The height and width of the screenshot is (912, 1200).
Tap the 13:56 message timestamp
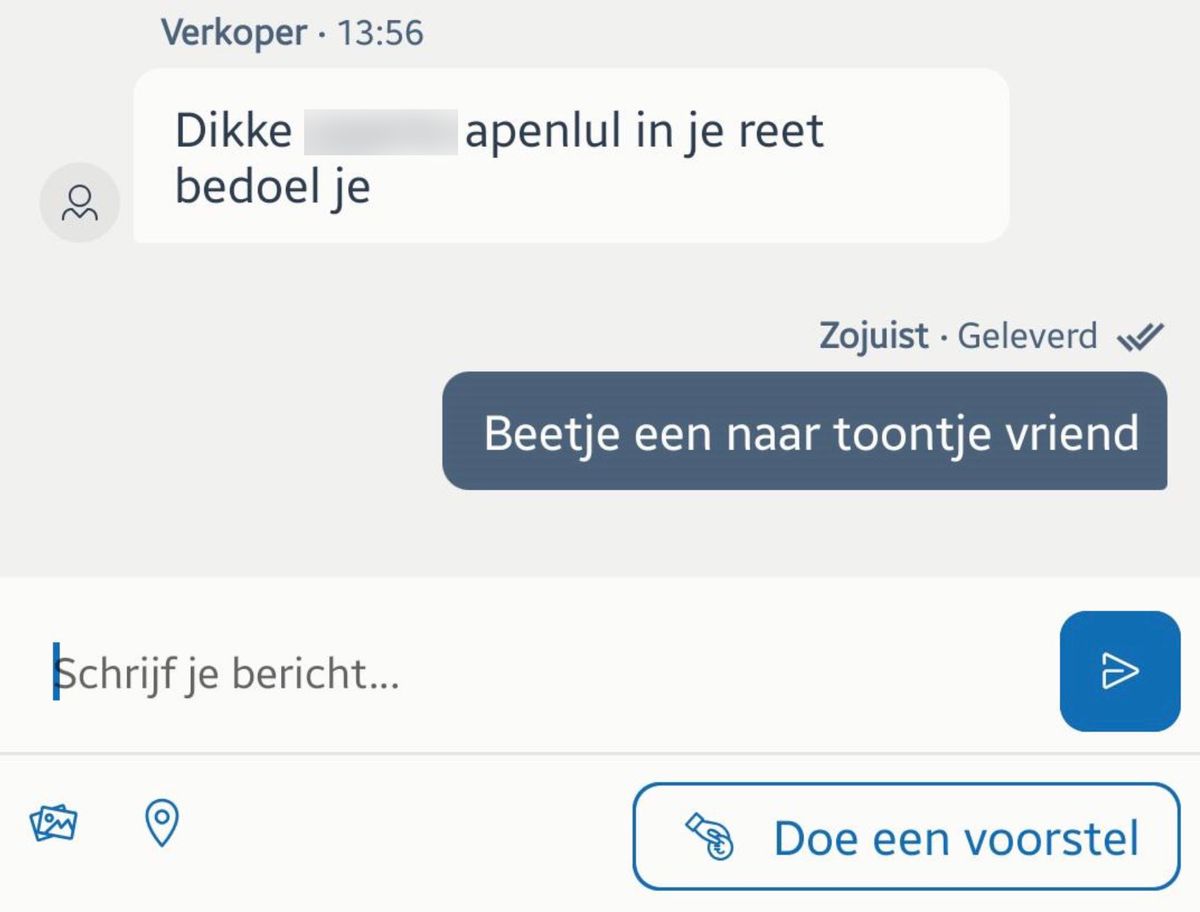(x=380, y=34)
